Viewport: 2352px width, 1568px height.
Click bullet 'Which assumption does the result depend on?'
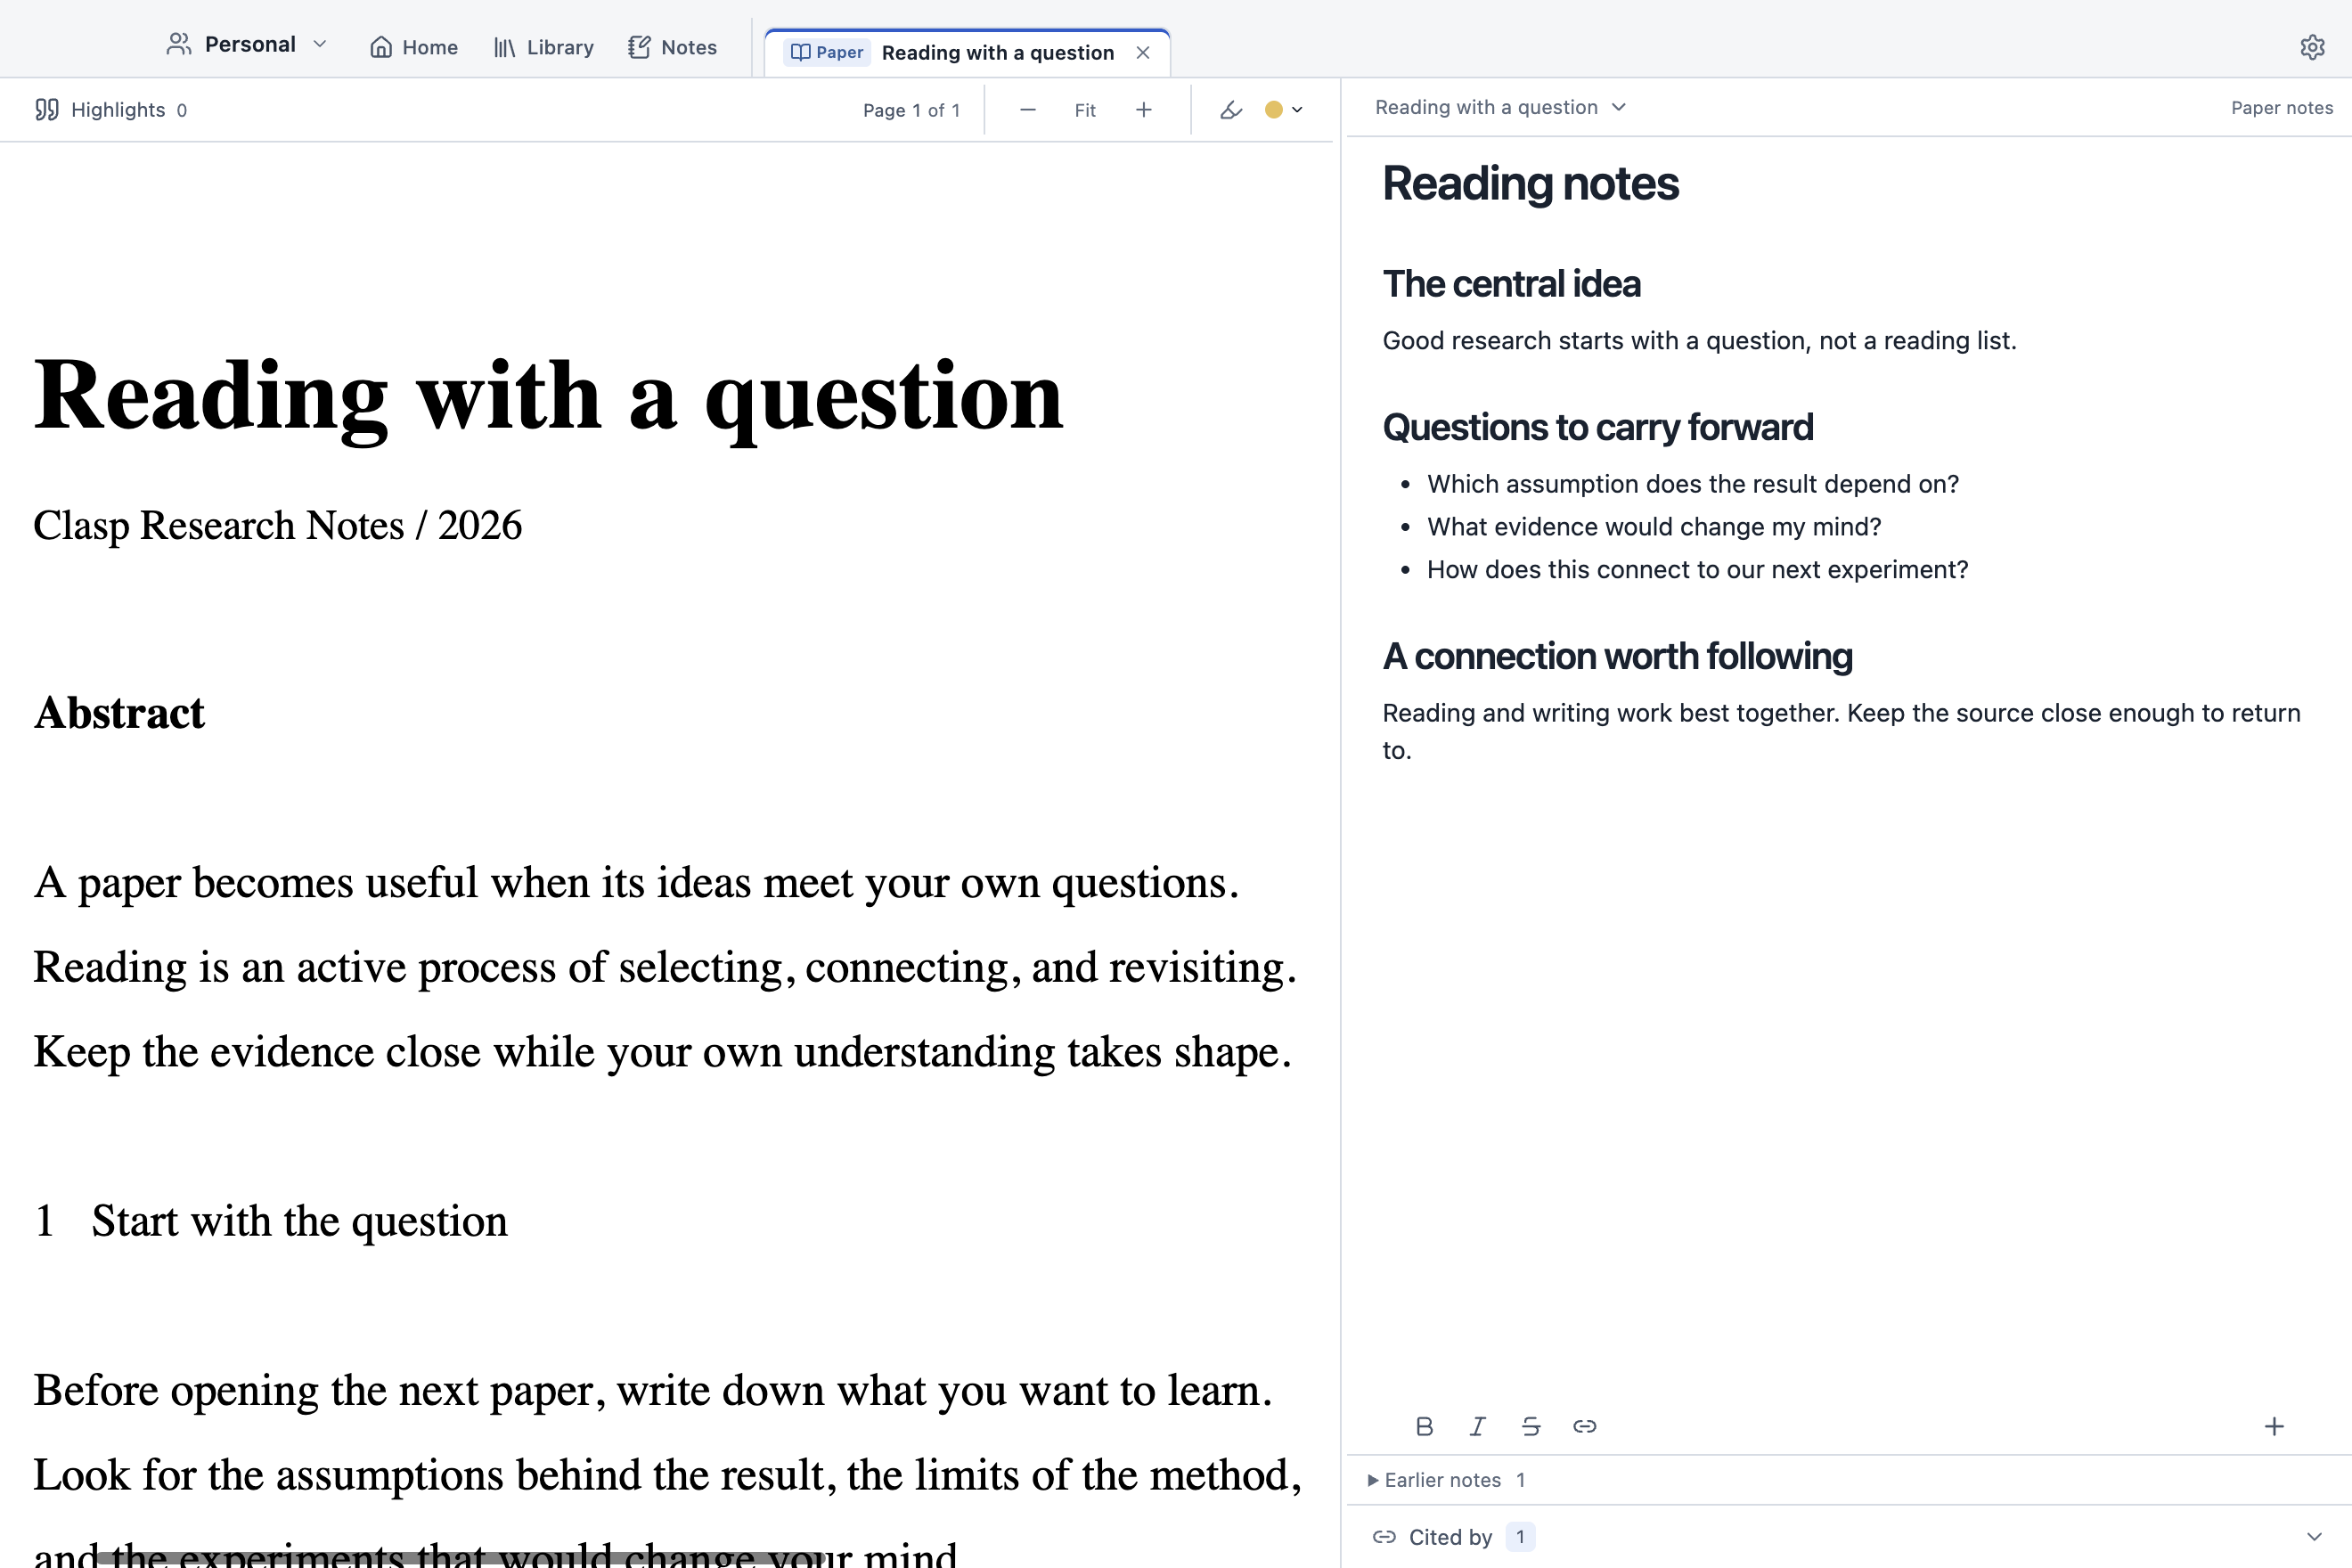[1692, 484]
